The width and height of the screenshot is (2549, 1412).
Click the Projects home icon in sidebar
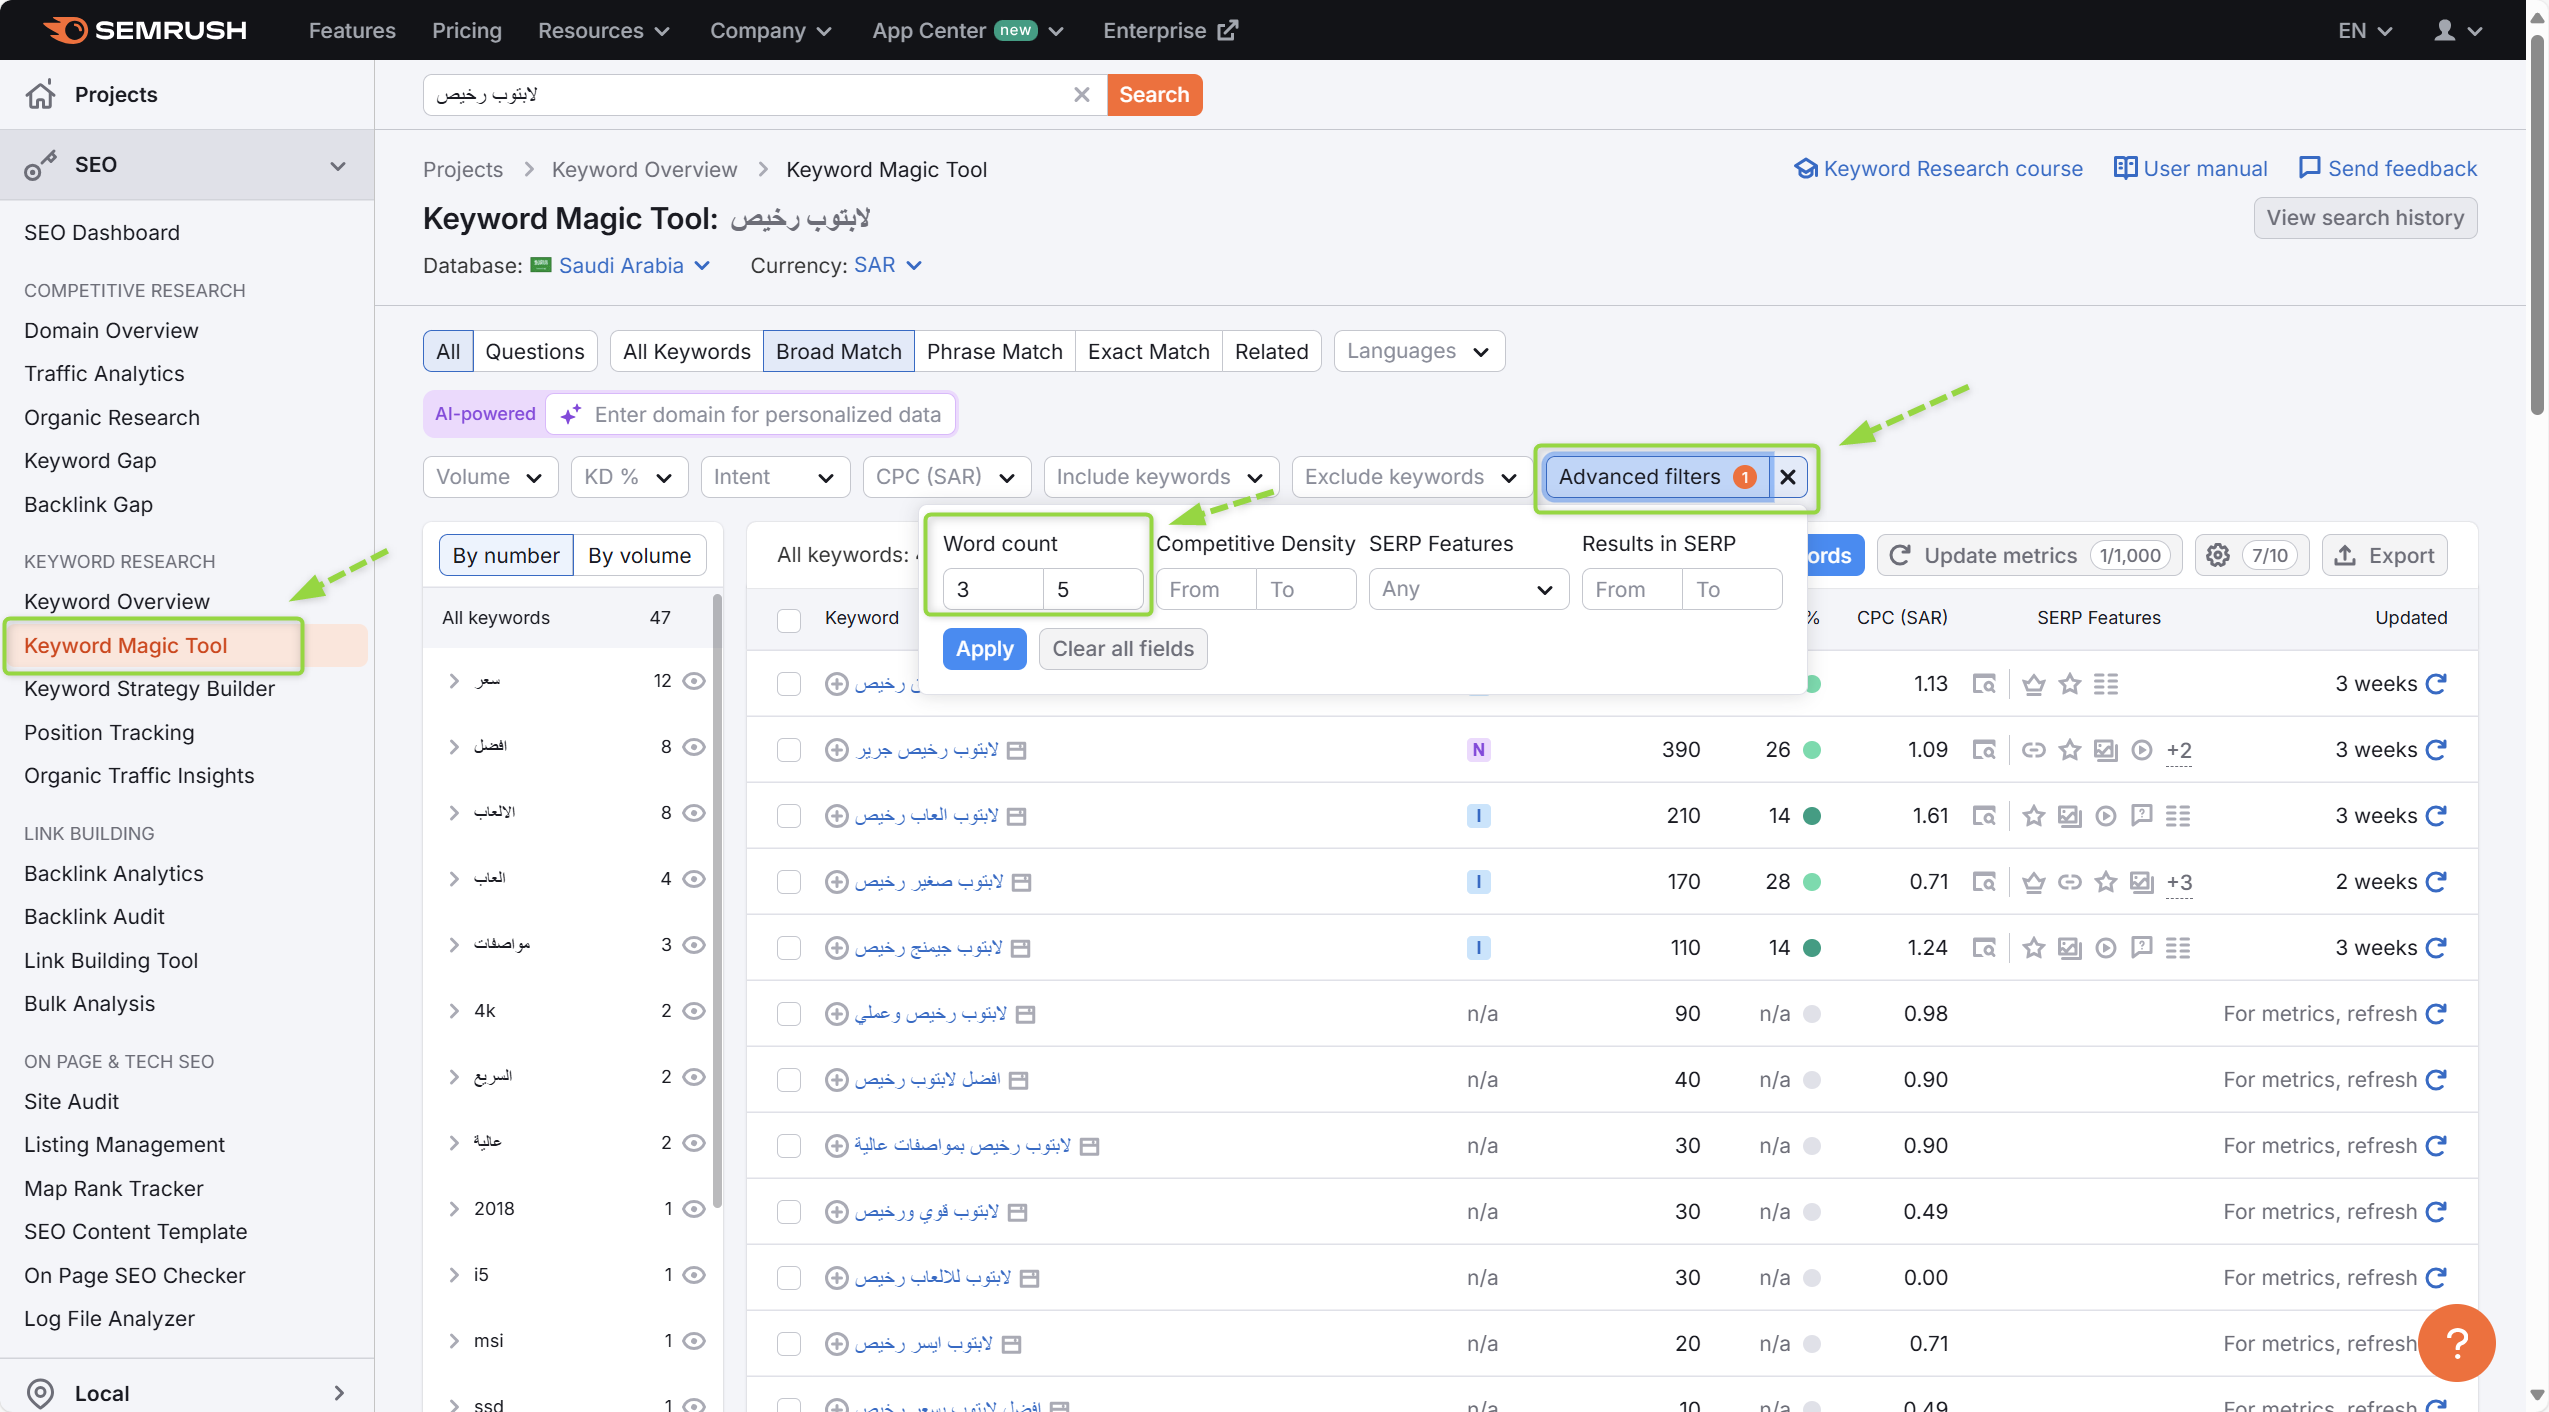40,94
